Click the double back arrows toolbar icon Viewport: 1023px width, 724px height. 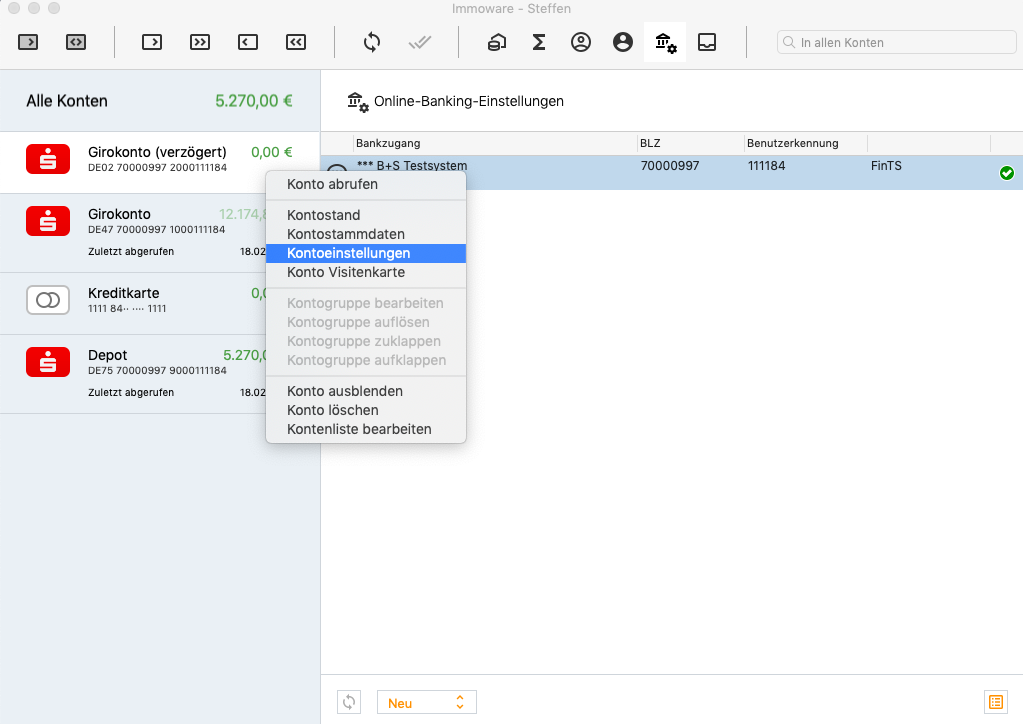pos(296,42)
